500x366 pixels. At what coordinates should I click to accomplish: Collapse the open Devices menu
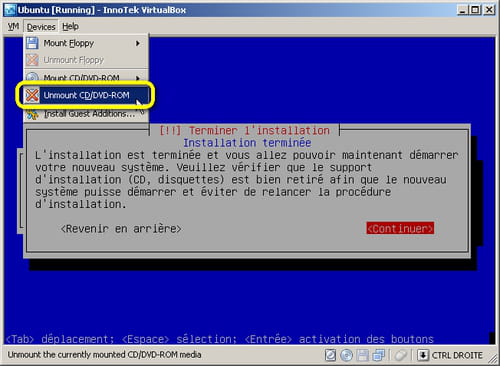41,27
